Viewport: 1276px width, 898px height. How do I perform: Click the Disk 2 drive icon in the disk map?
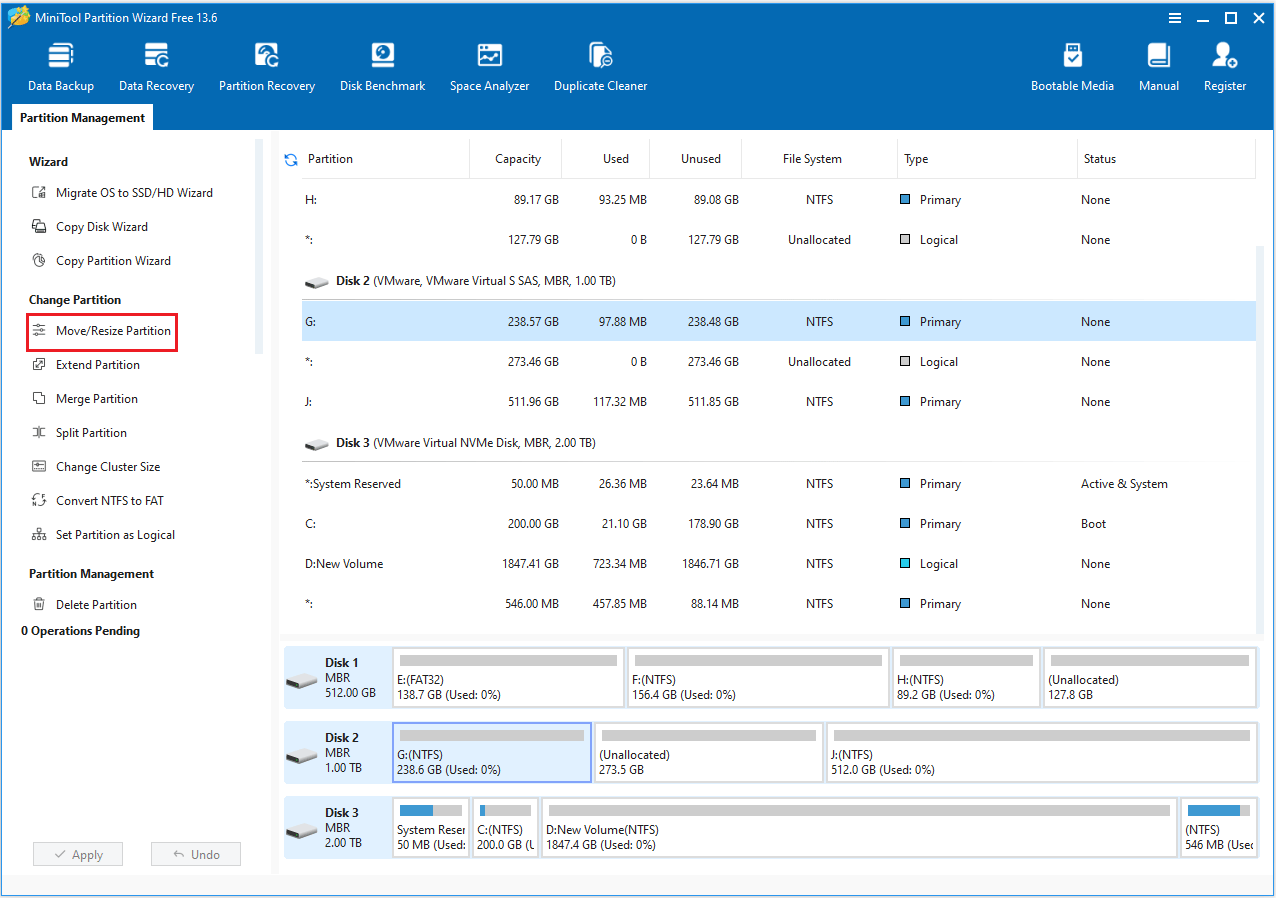pos(301,756)
